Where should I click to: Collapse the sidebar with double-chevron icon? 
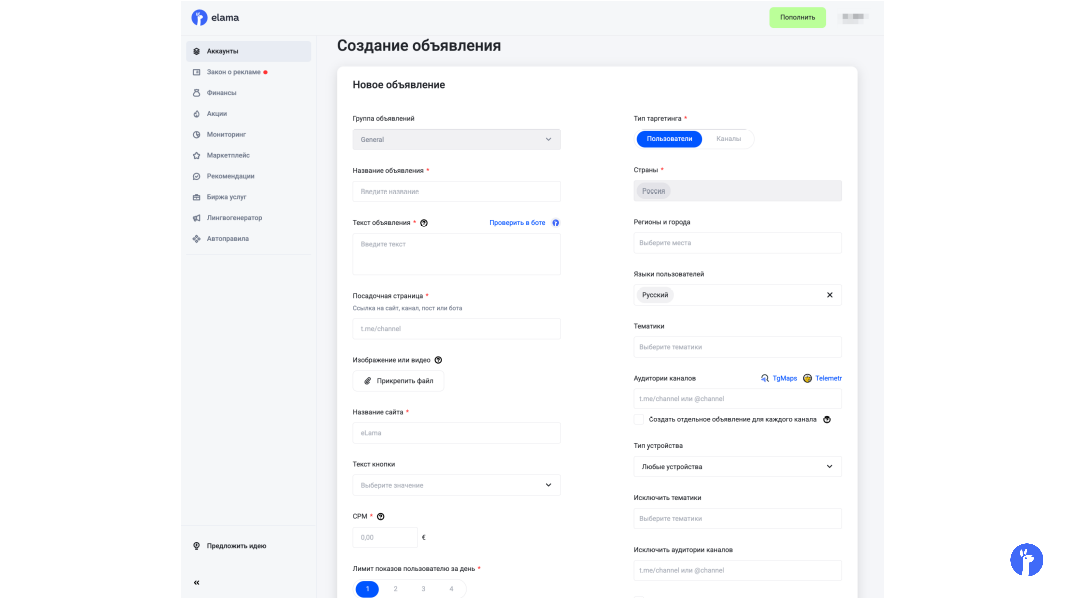tap(196, 582)
